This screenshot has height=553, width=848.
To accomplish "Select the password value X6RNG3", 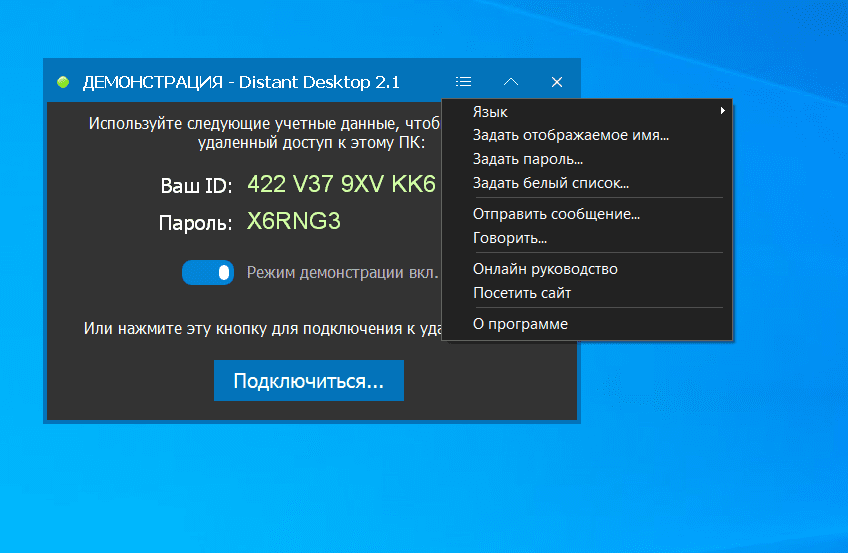I will pos(294,221).
